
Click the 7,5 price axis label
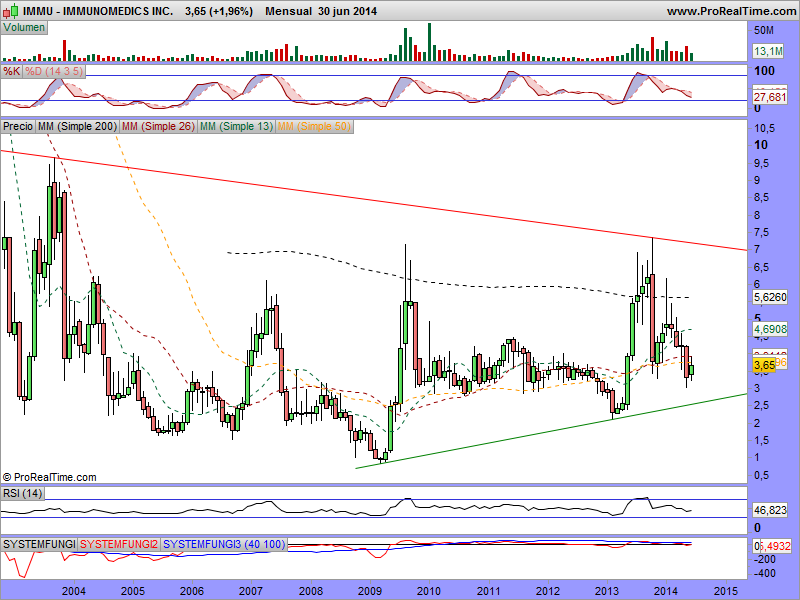762,233
